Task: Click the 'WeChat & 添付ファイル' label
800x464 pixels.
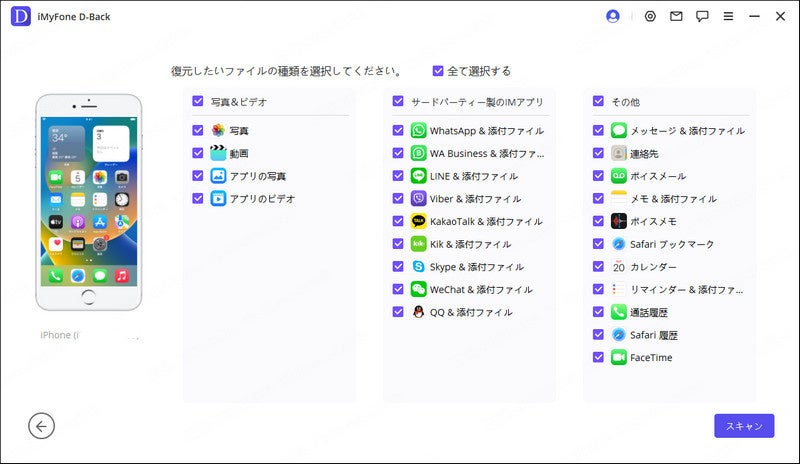Action: (481, 289)
